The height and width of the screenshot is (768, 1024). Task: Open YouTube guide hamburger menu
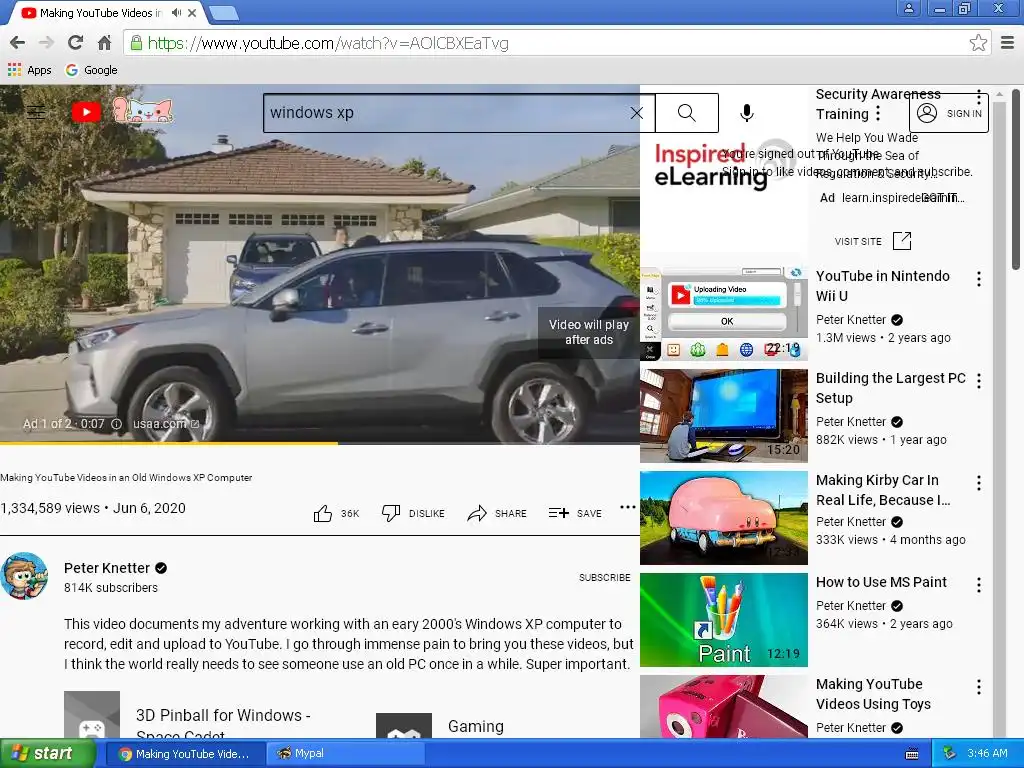tap(36, 112)
